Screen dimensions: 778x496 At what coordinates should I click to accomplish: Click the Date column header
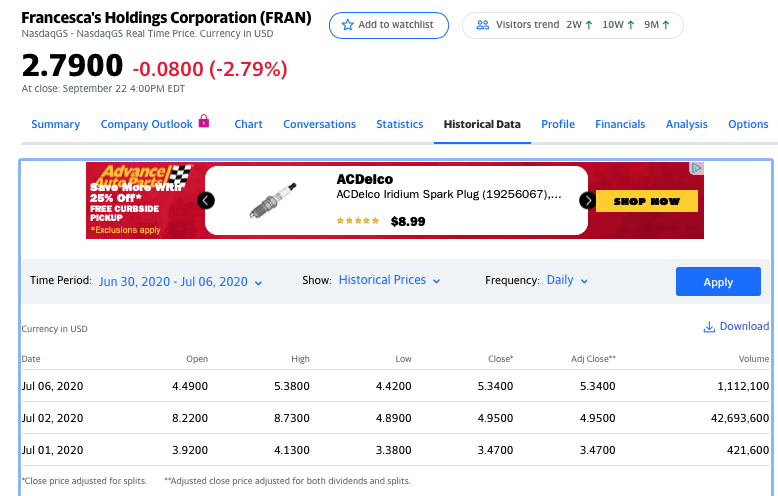[31, 359]
